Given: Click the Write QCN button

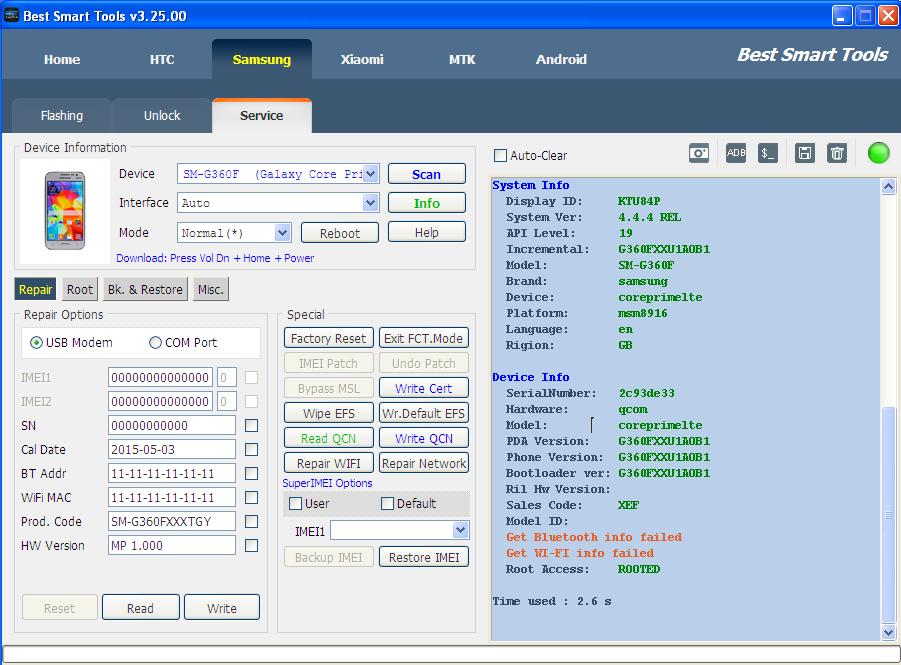Looking at the screenshot, I should (x=423, y=438).
